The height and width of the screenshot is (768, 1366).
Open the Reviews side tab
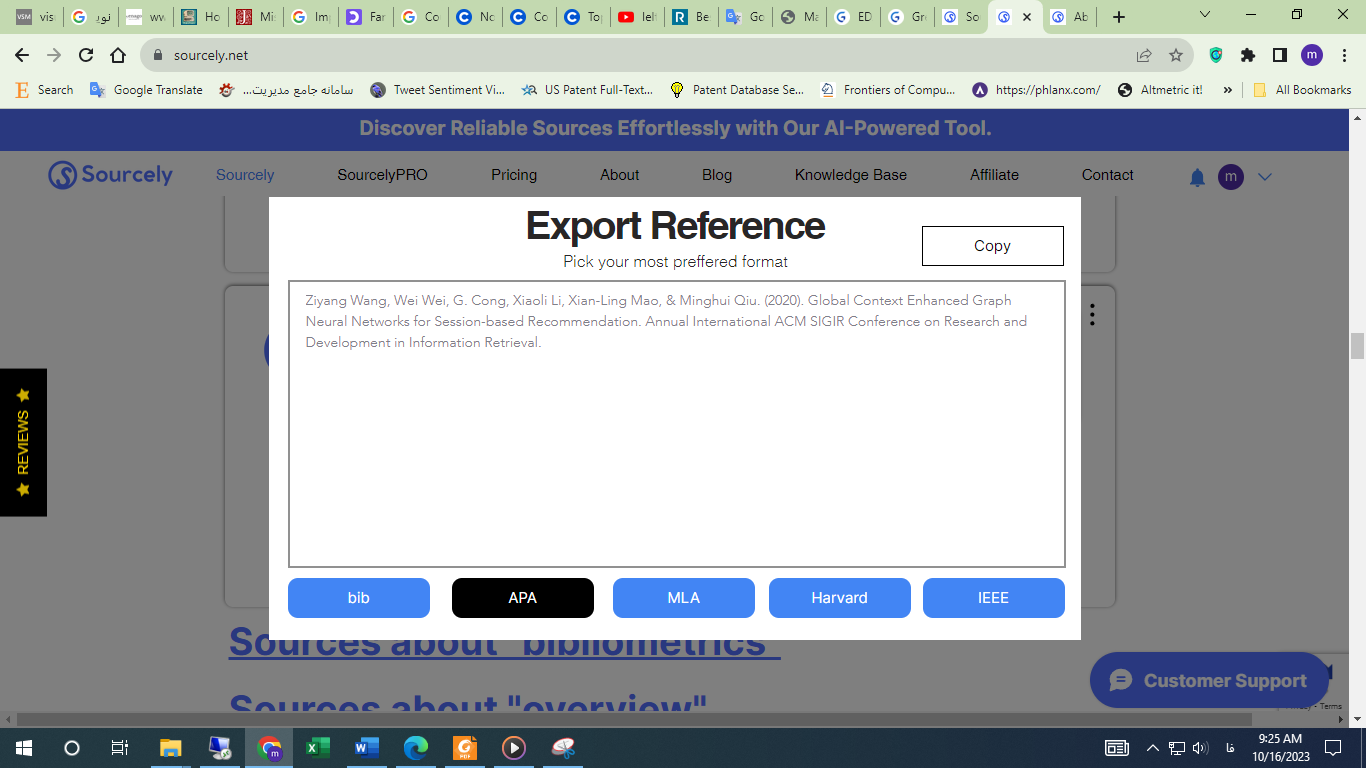point(23,442)
